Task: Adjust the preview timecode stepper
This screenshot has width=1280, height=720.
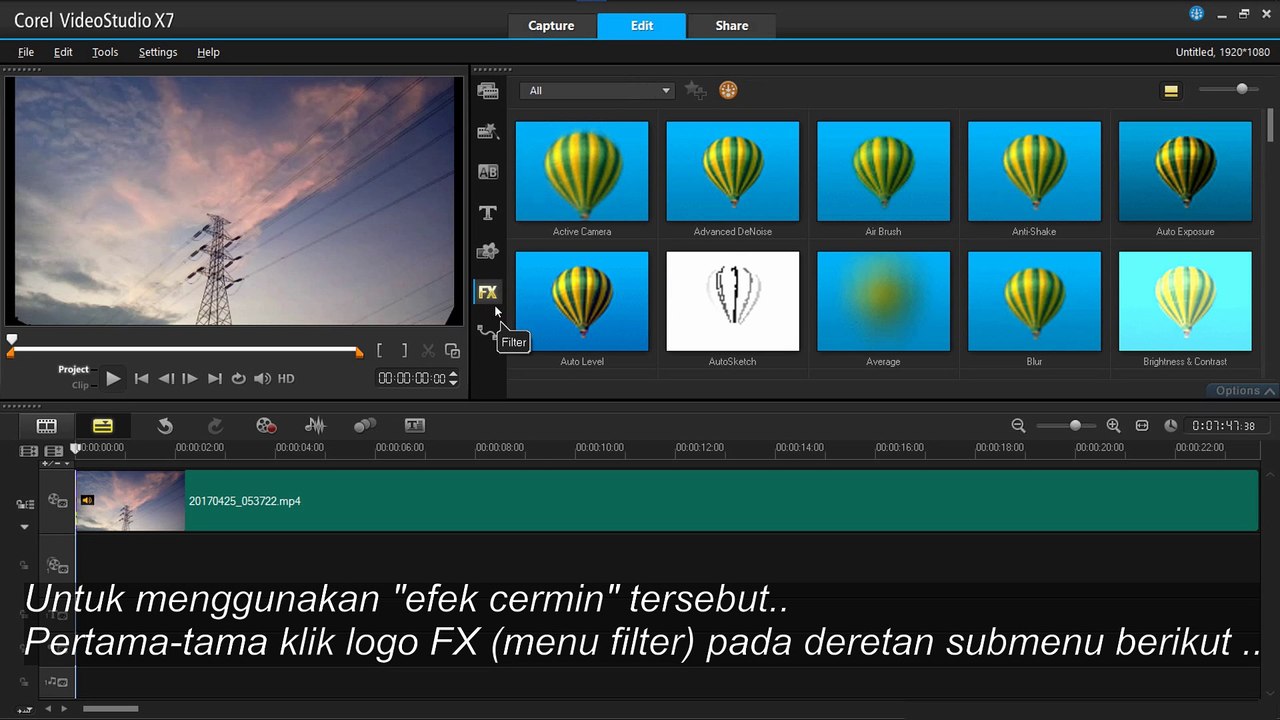Action: tap(453, 378)
